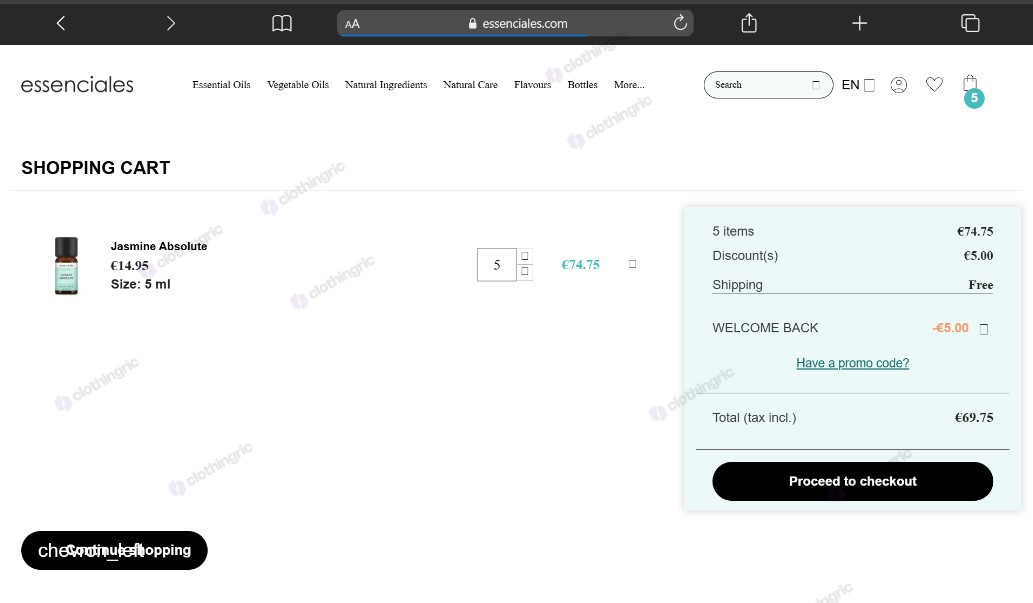Open the Natural Care menu

click(x=470, y=84)
